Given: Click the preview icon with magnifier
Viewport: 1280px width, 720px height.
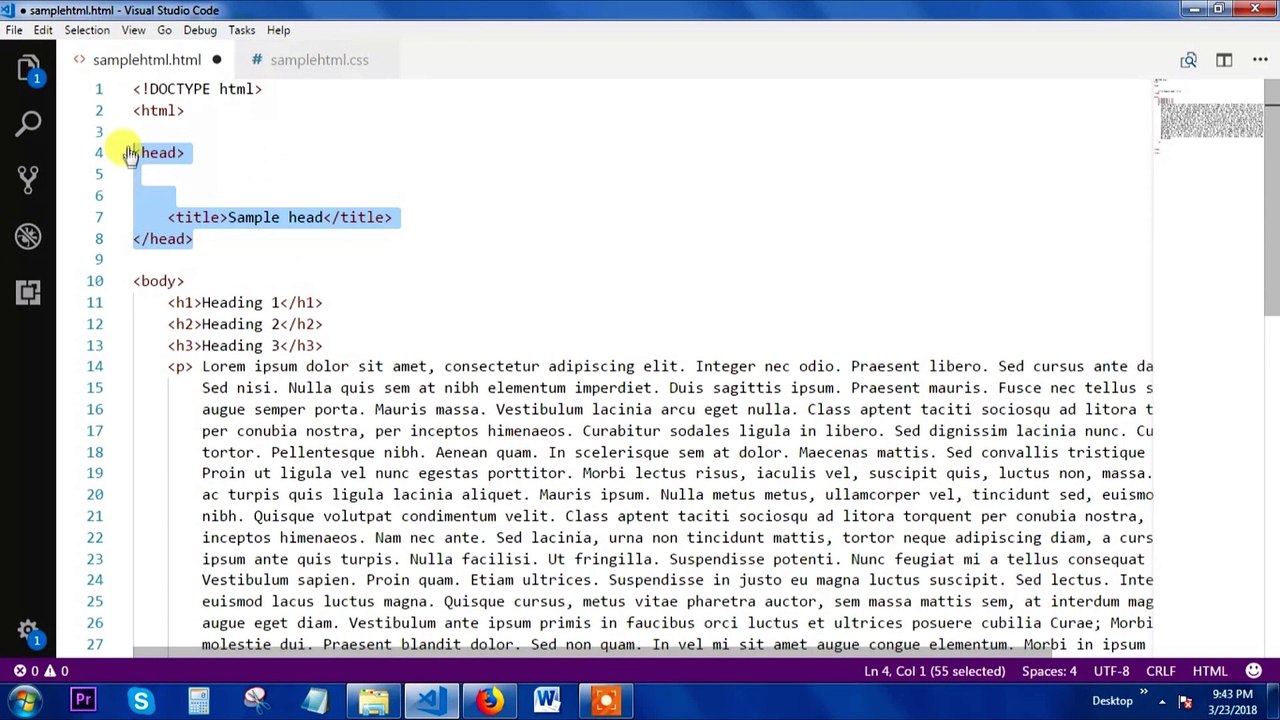Looking at the screenshot, I should tap(1188, 60).
